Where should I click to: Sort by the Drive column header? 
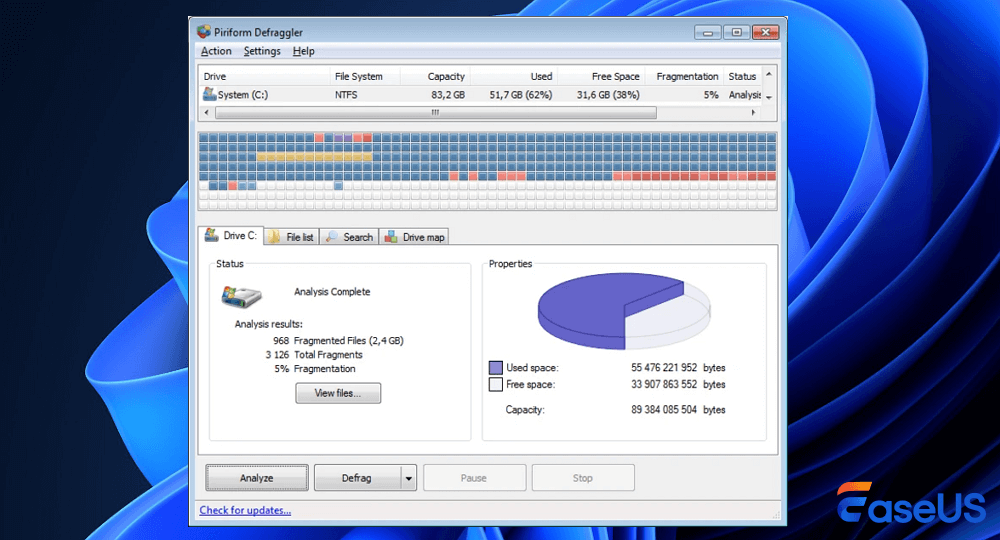click(264, 77)
